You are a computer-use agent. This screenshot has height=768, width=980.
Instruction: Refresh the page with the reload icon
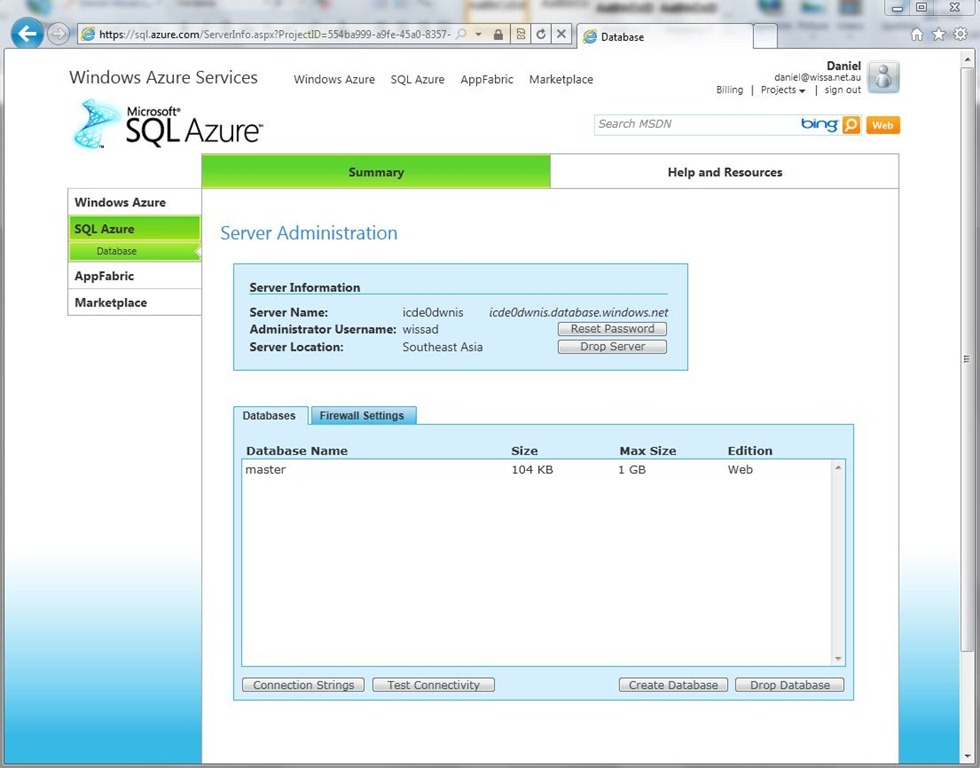(x=541, y=34)
